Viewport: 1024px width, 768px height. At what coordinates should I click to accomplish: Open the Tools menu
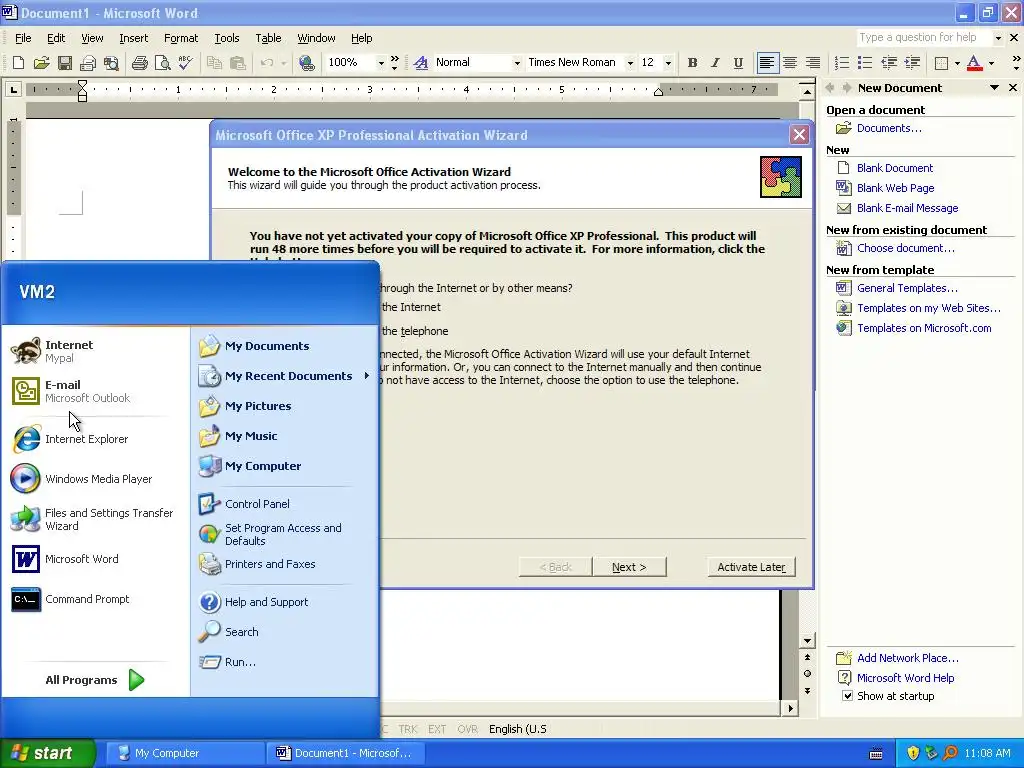click(227, 38)
